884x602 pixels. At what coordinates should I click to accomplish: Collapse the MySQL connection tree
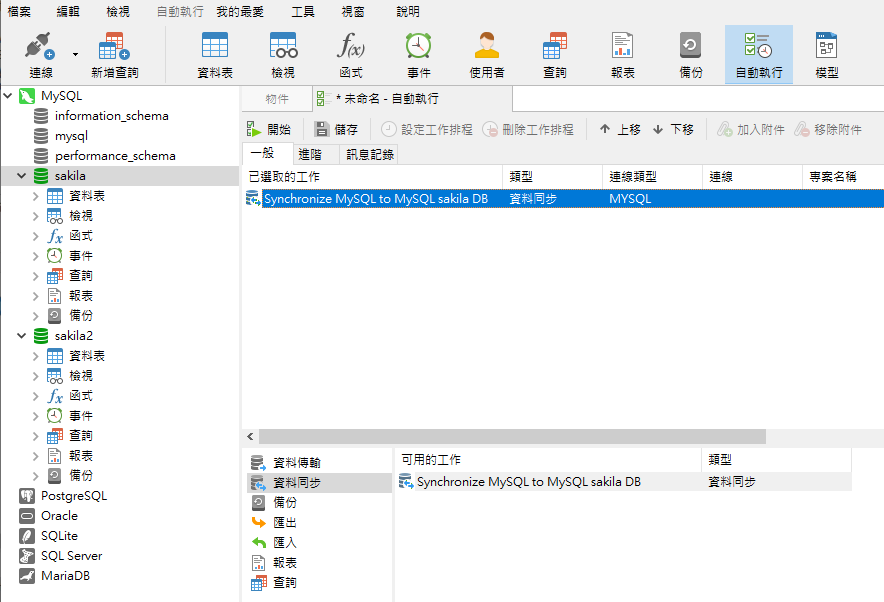point(8,96)
